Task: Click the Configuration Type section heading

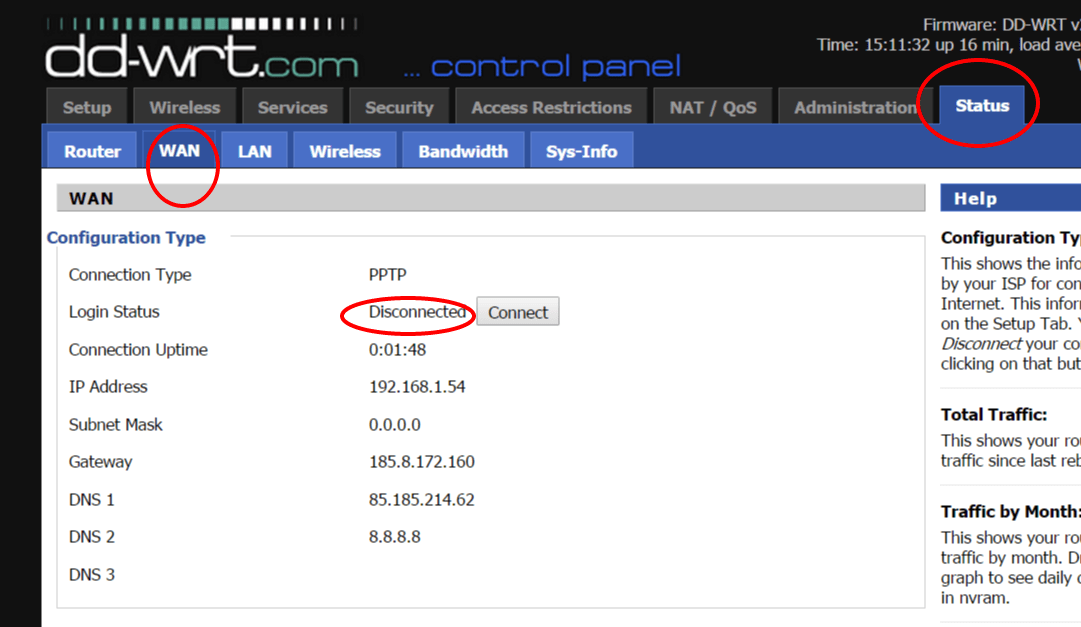Action: coord(126,237)
